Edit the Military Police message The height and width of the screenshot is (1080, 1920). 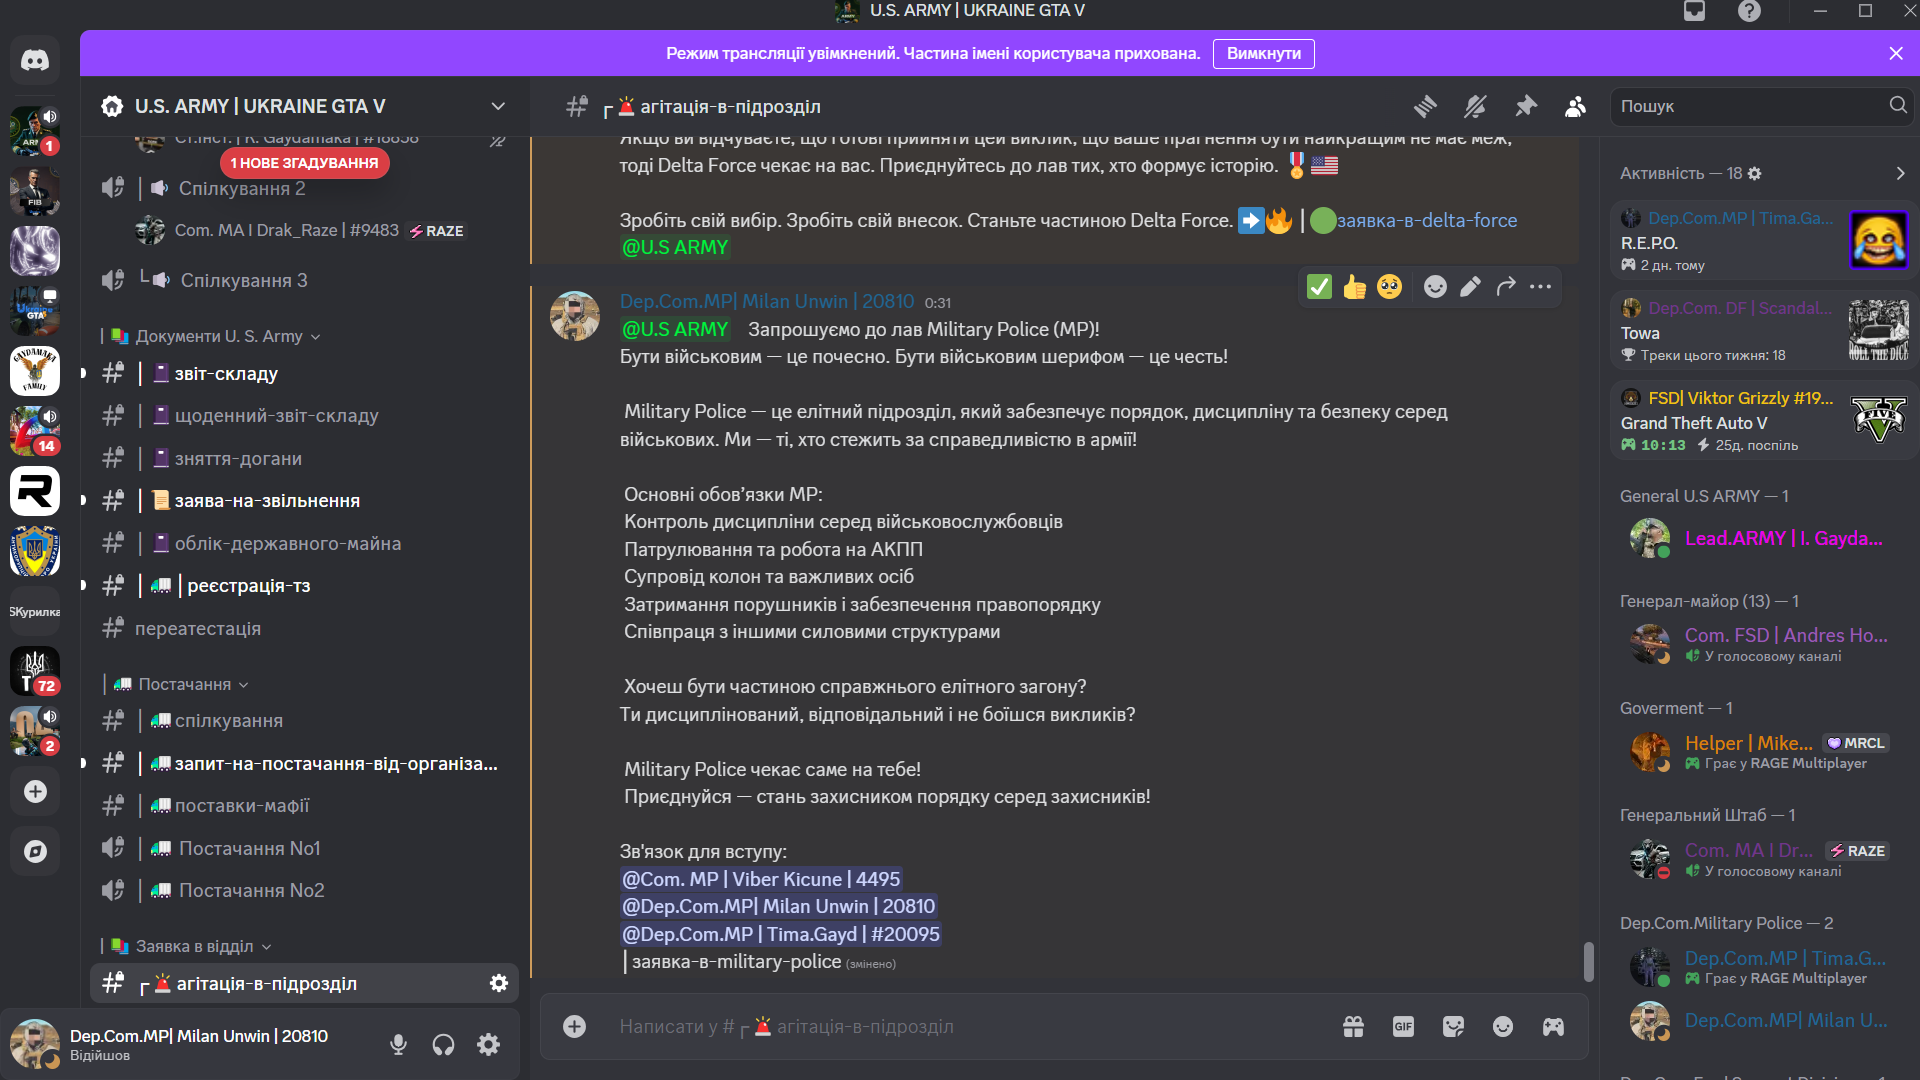1470,287
